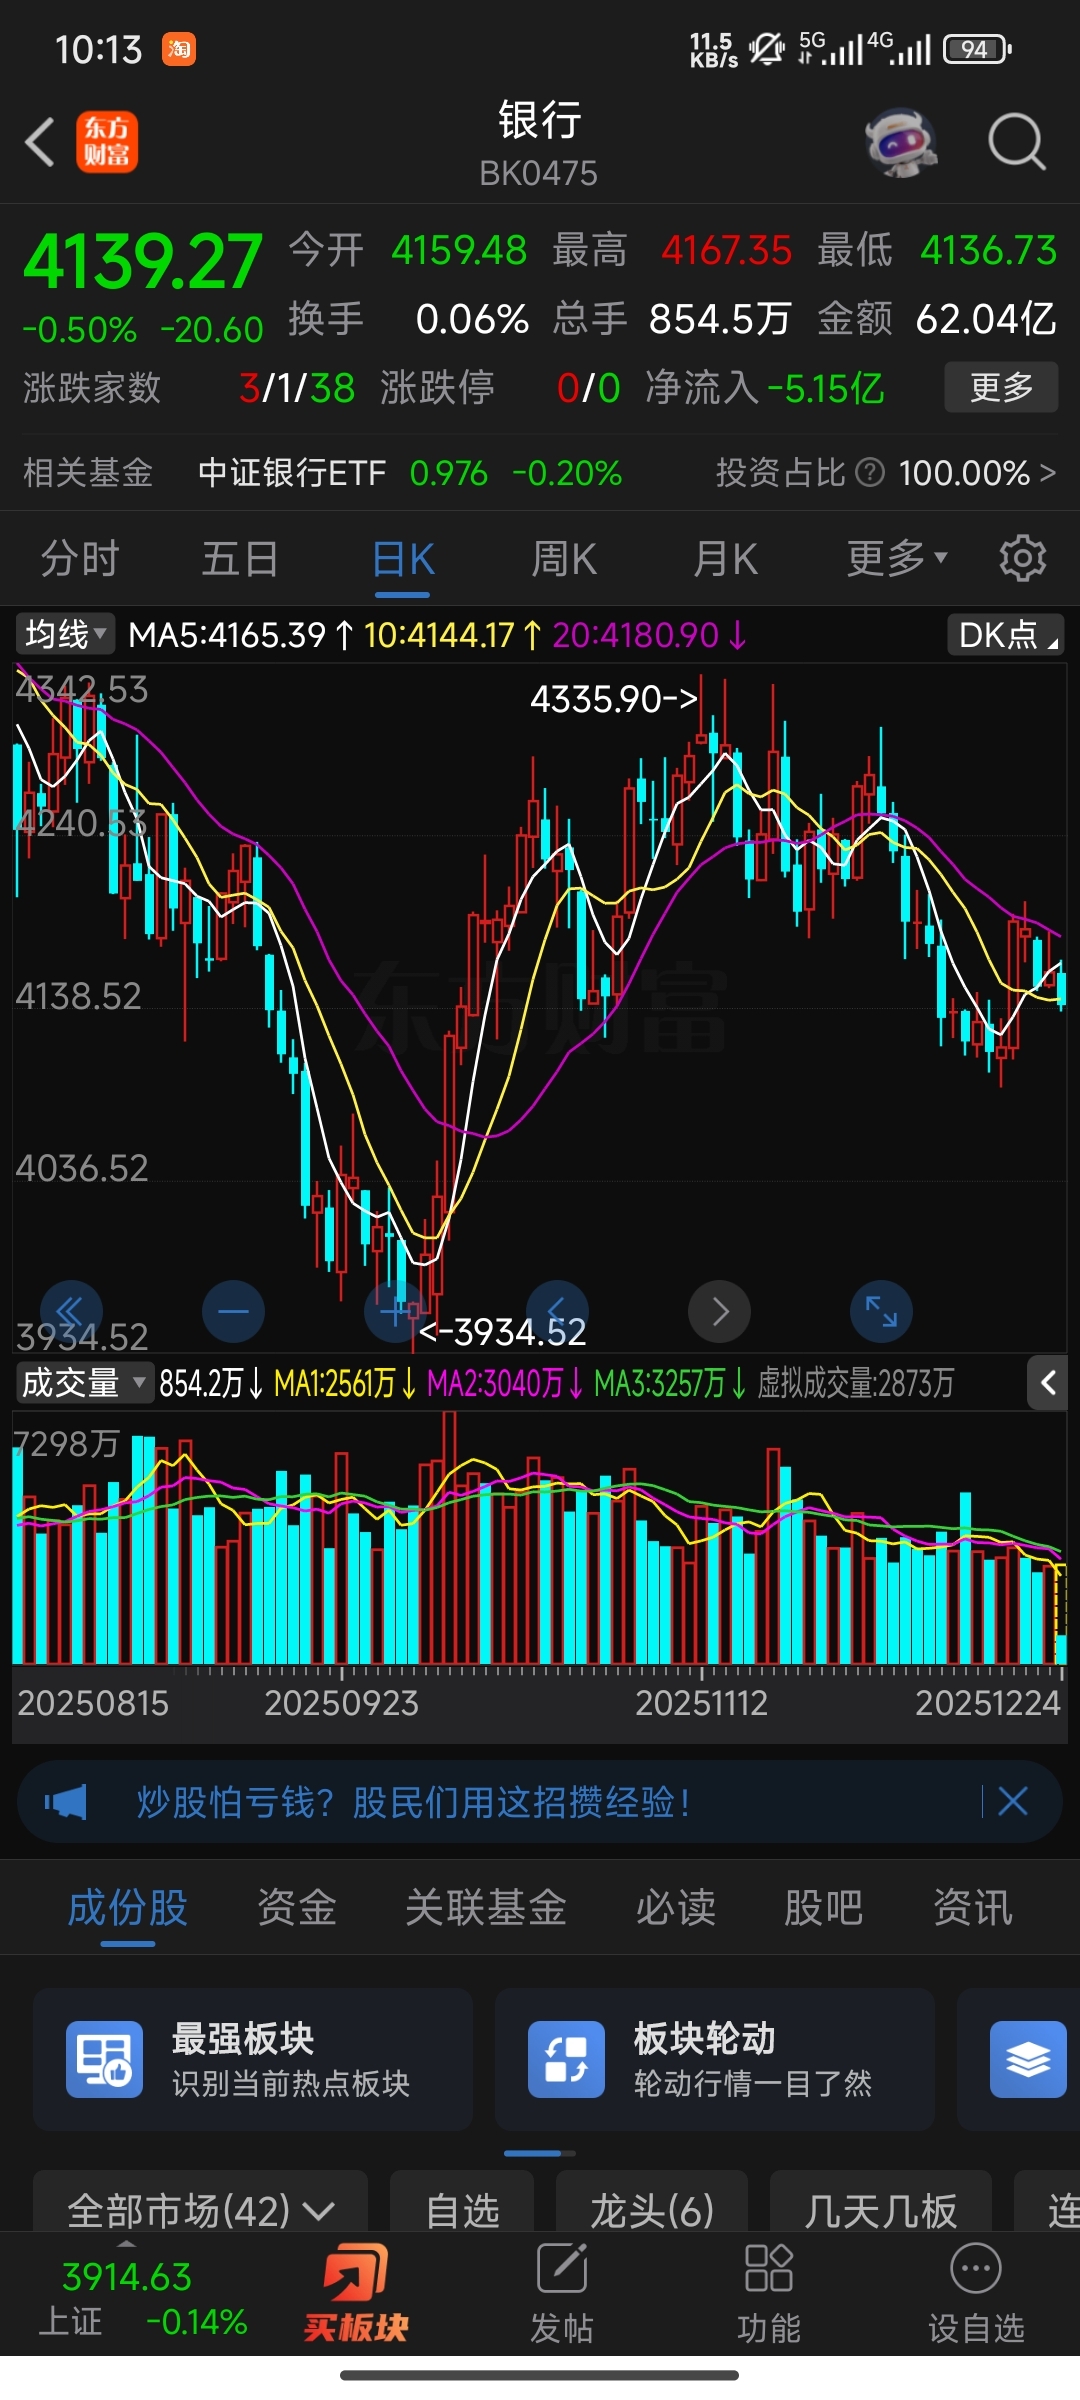The width and height of the screenshot is (1080, 2400).
Task: Switch to the 五日 chart tab
Action: point(240,558)
